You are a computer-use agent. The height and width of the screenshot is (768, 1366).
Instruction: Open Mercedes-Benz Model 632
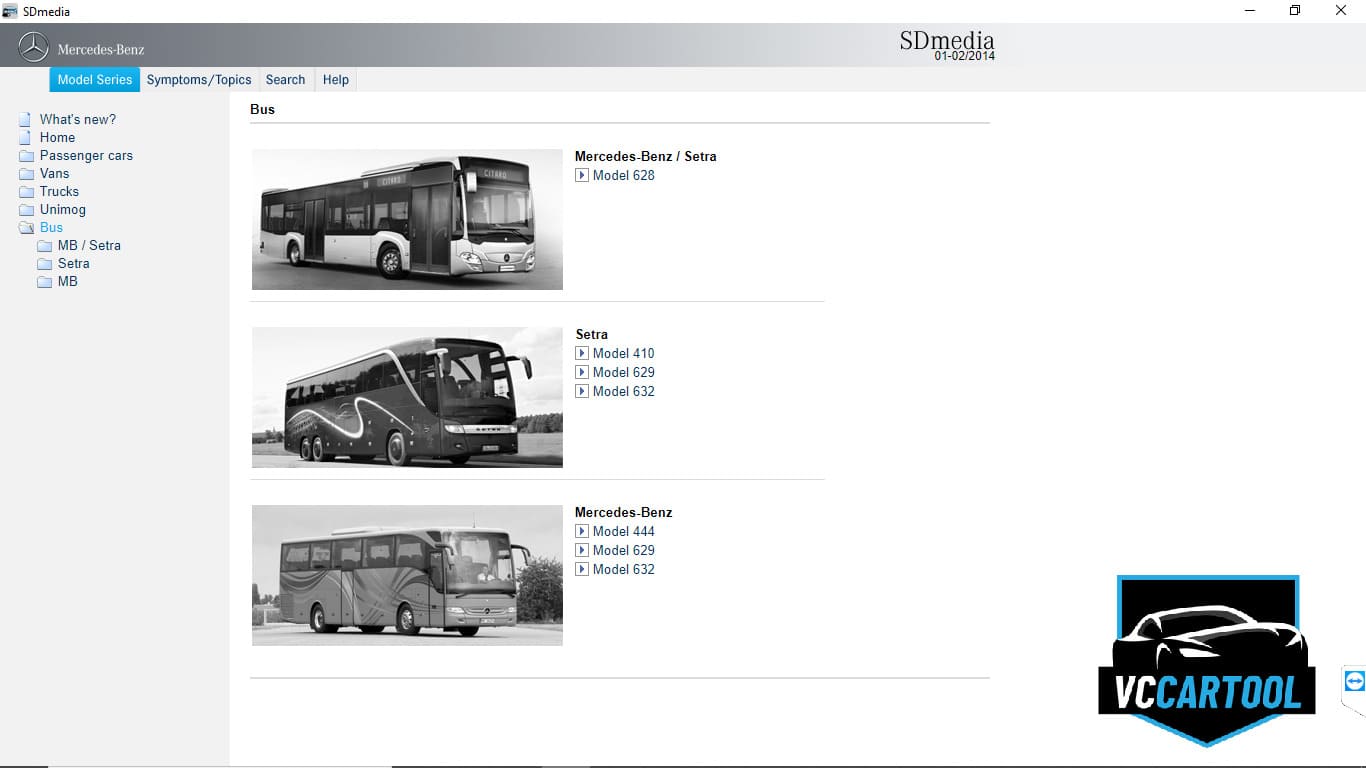pyautogui.click(x=623, y=569)
